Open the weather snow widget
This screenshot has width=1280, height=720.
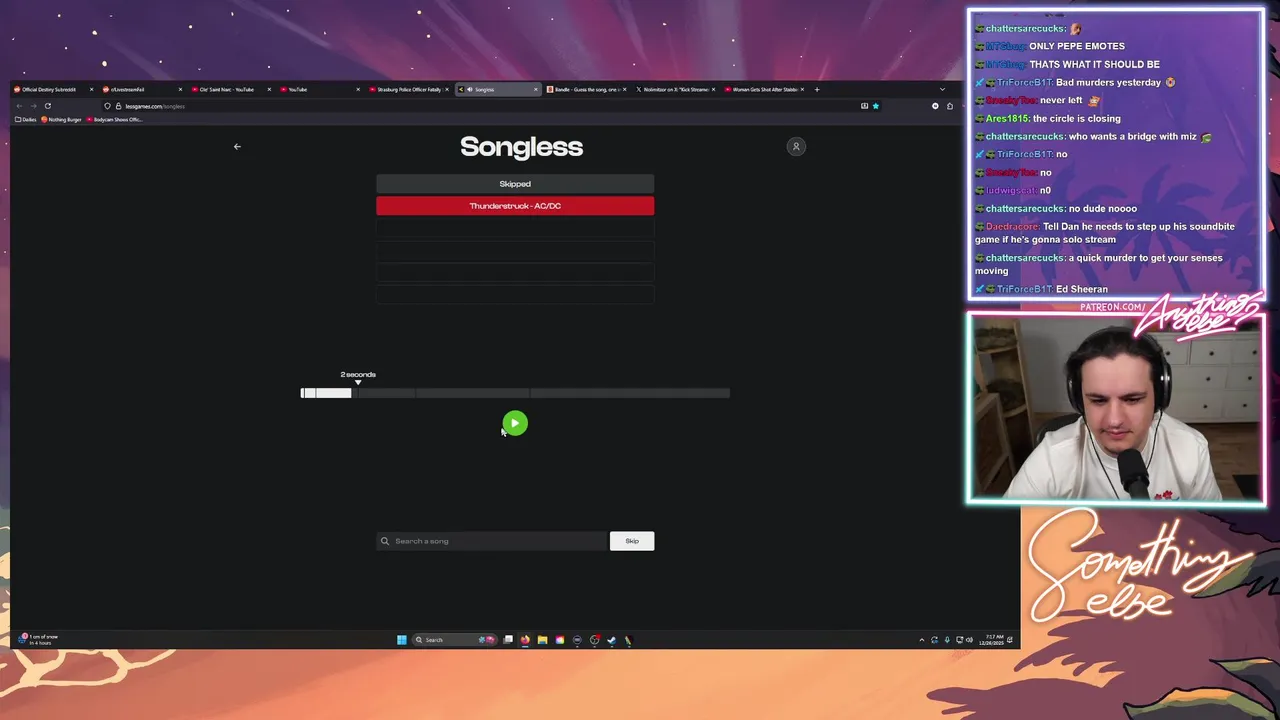(x=40, y=640)
